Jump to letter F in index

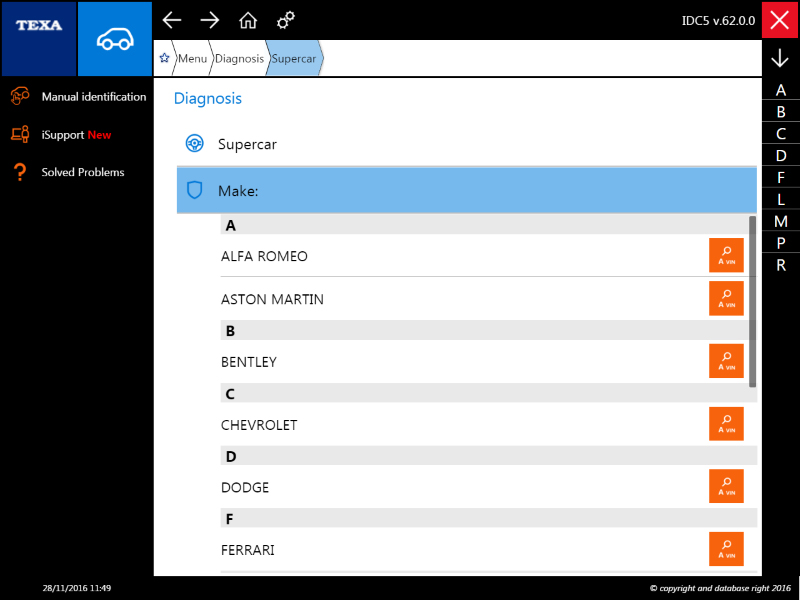pyautogui.click(x=781, y=178)
